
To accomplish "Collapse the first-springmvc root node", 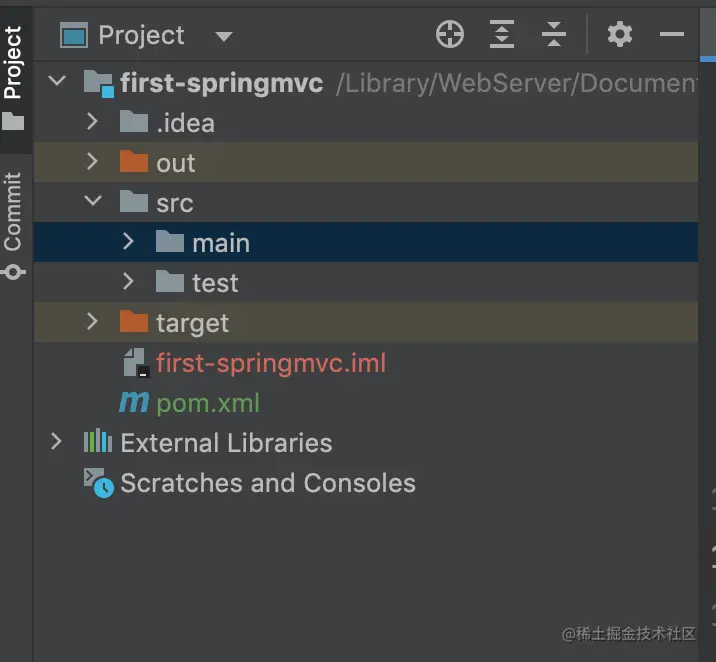I will [58, 83].
